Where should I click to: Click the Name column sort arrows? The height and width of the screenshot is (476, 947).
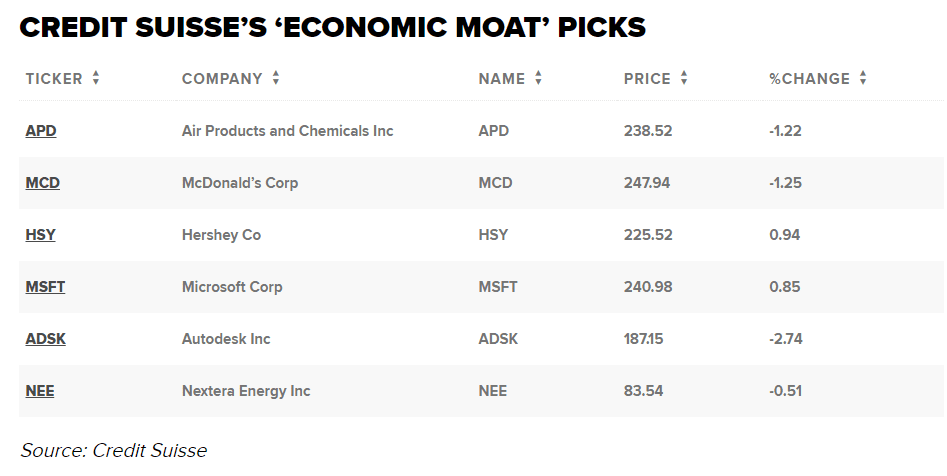pyautogui.click(x=538, y=79)
